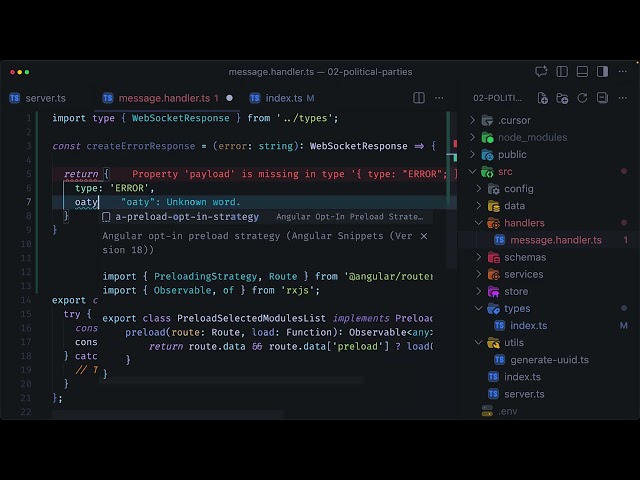Open editor more actions ellipsis

coord(439,98)
